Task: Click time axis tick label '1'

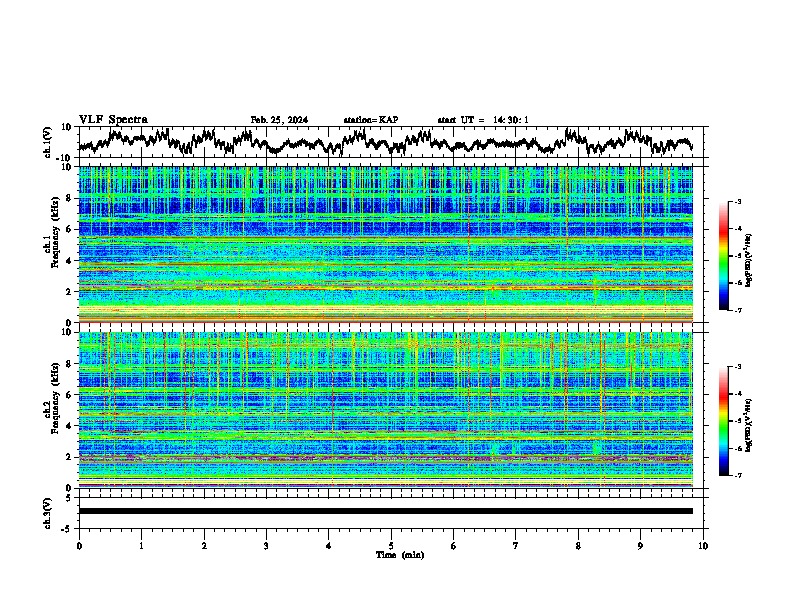Action: coord(141,546)
